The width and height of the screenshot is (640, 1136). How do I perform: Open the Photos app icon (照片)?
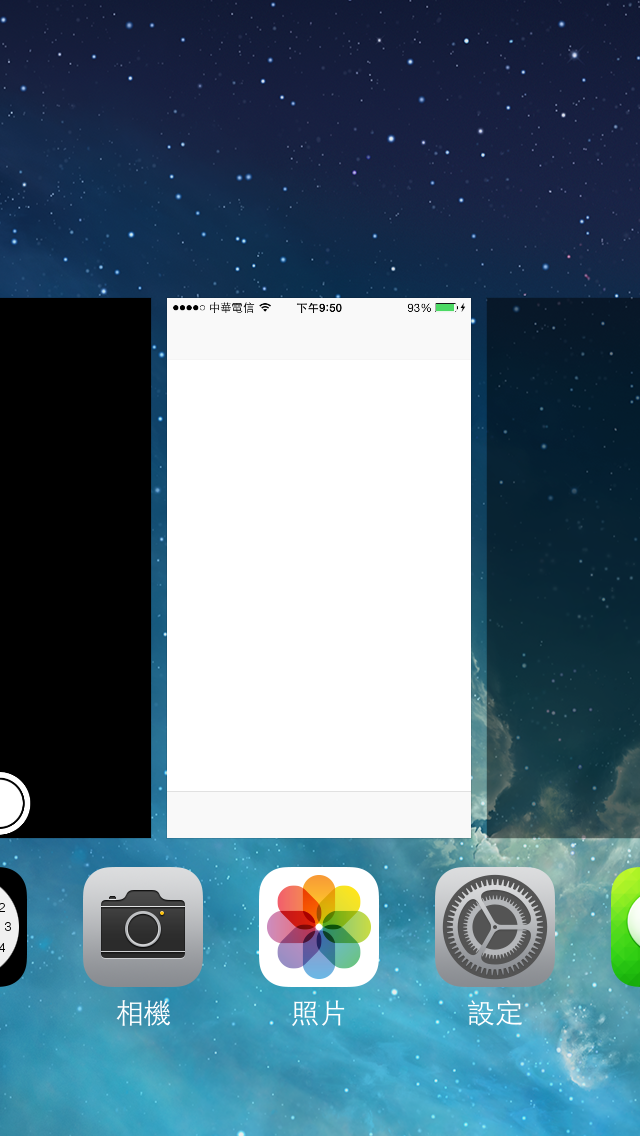point(319,927)
